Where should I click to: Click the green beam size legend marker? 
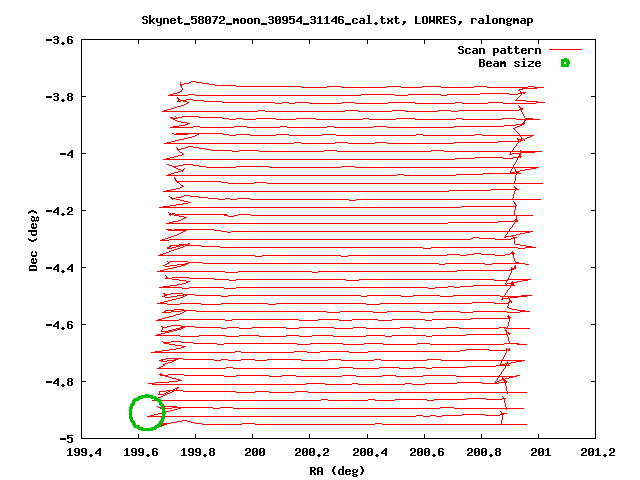565,63
